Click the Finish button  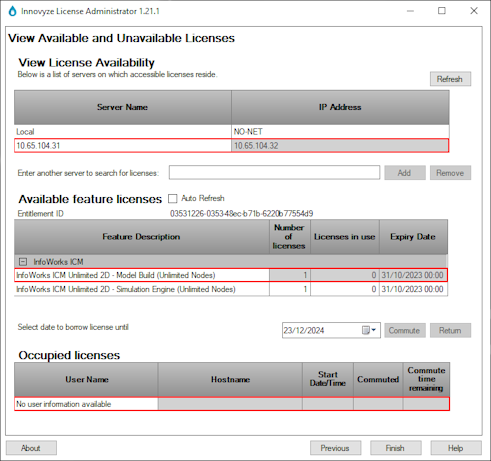click(396, 448)
